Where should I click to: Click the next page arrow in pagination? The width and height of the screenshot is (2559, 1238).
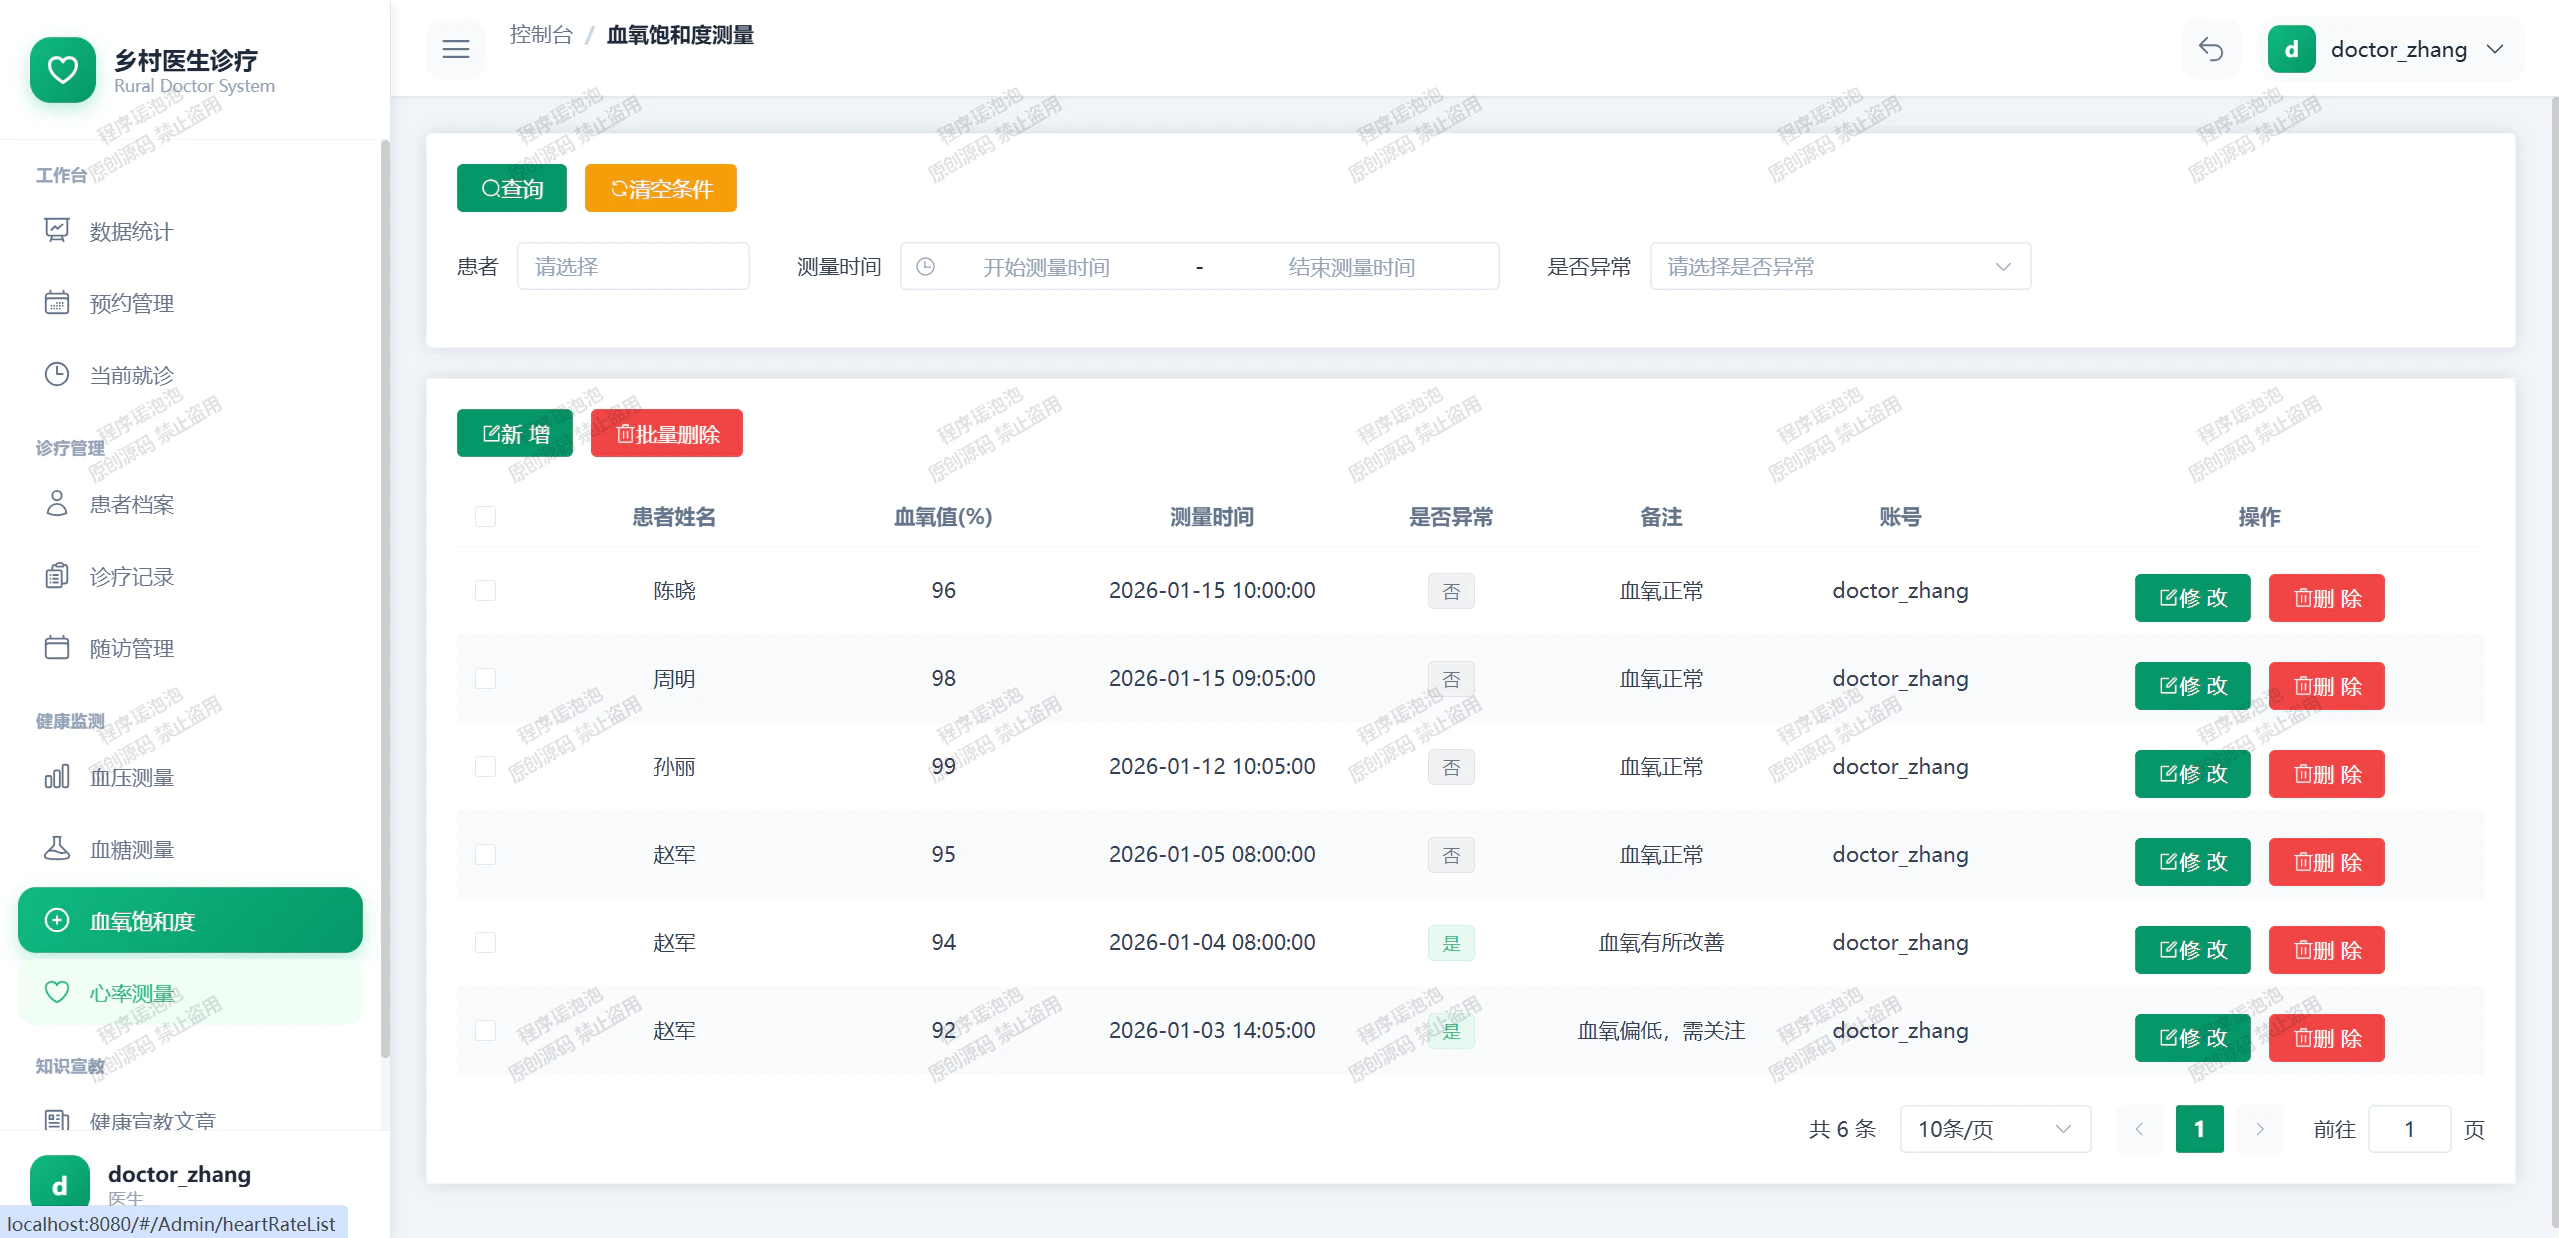coord(2259,1129)
